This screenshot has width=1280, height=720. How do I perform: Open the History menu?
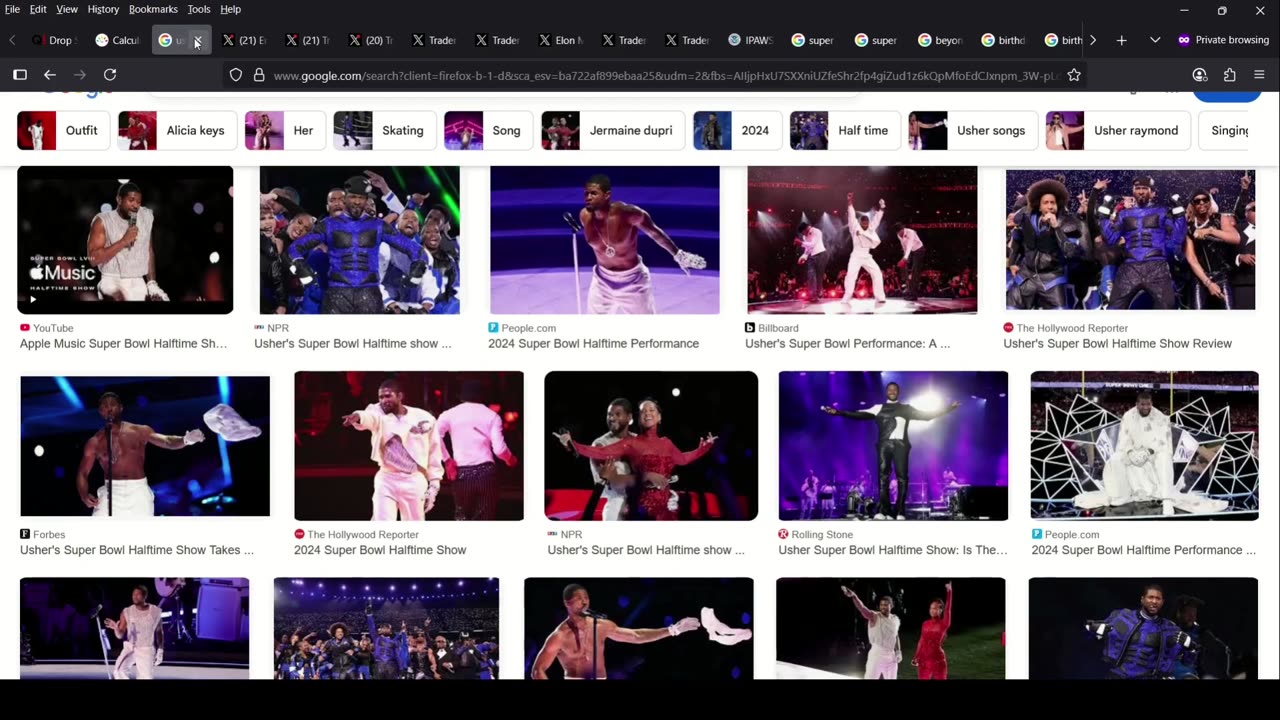tap(103, 9)
